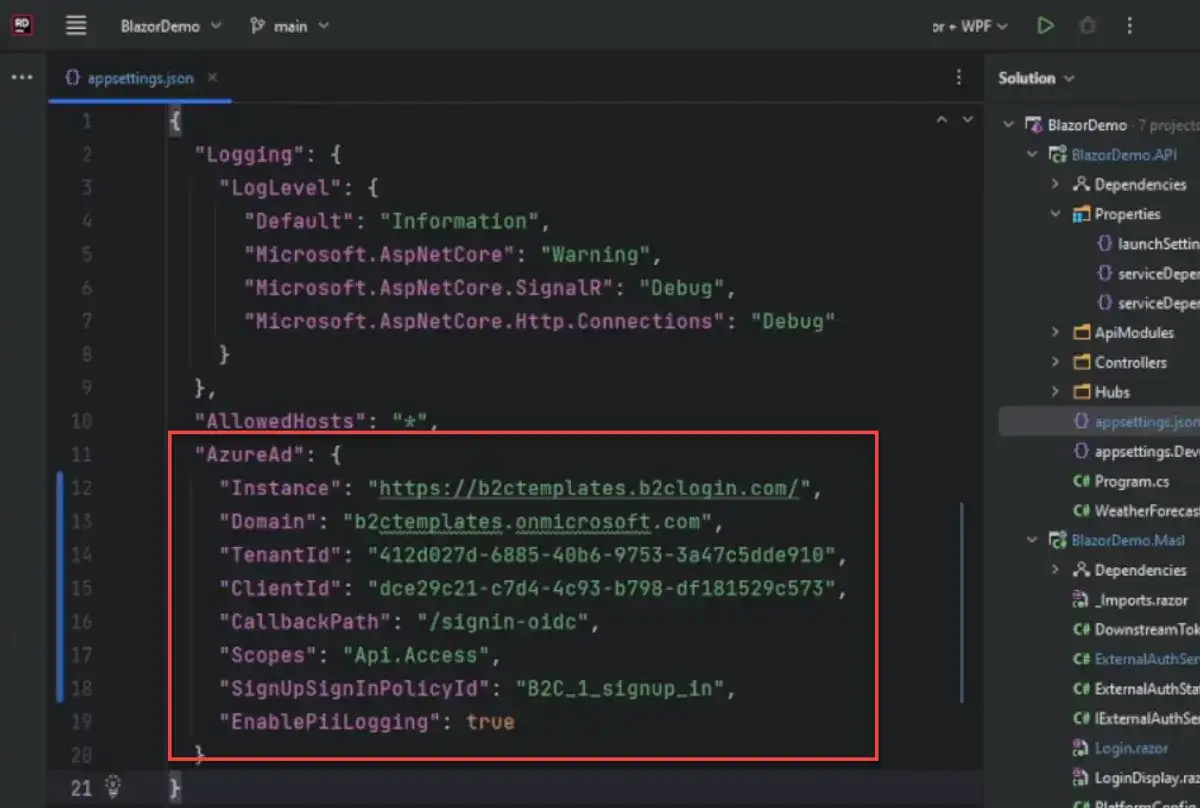The width and height of the screenshot is (1200, 808).
Task: Expand the Hubs folder
Action: [x=1055, y=392]
